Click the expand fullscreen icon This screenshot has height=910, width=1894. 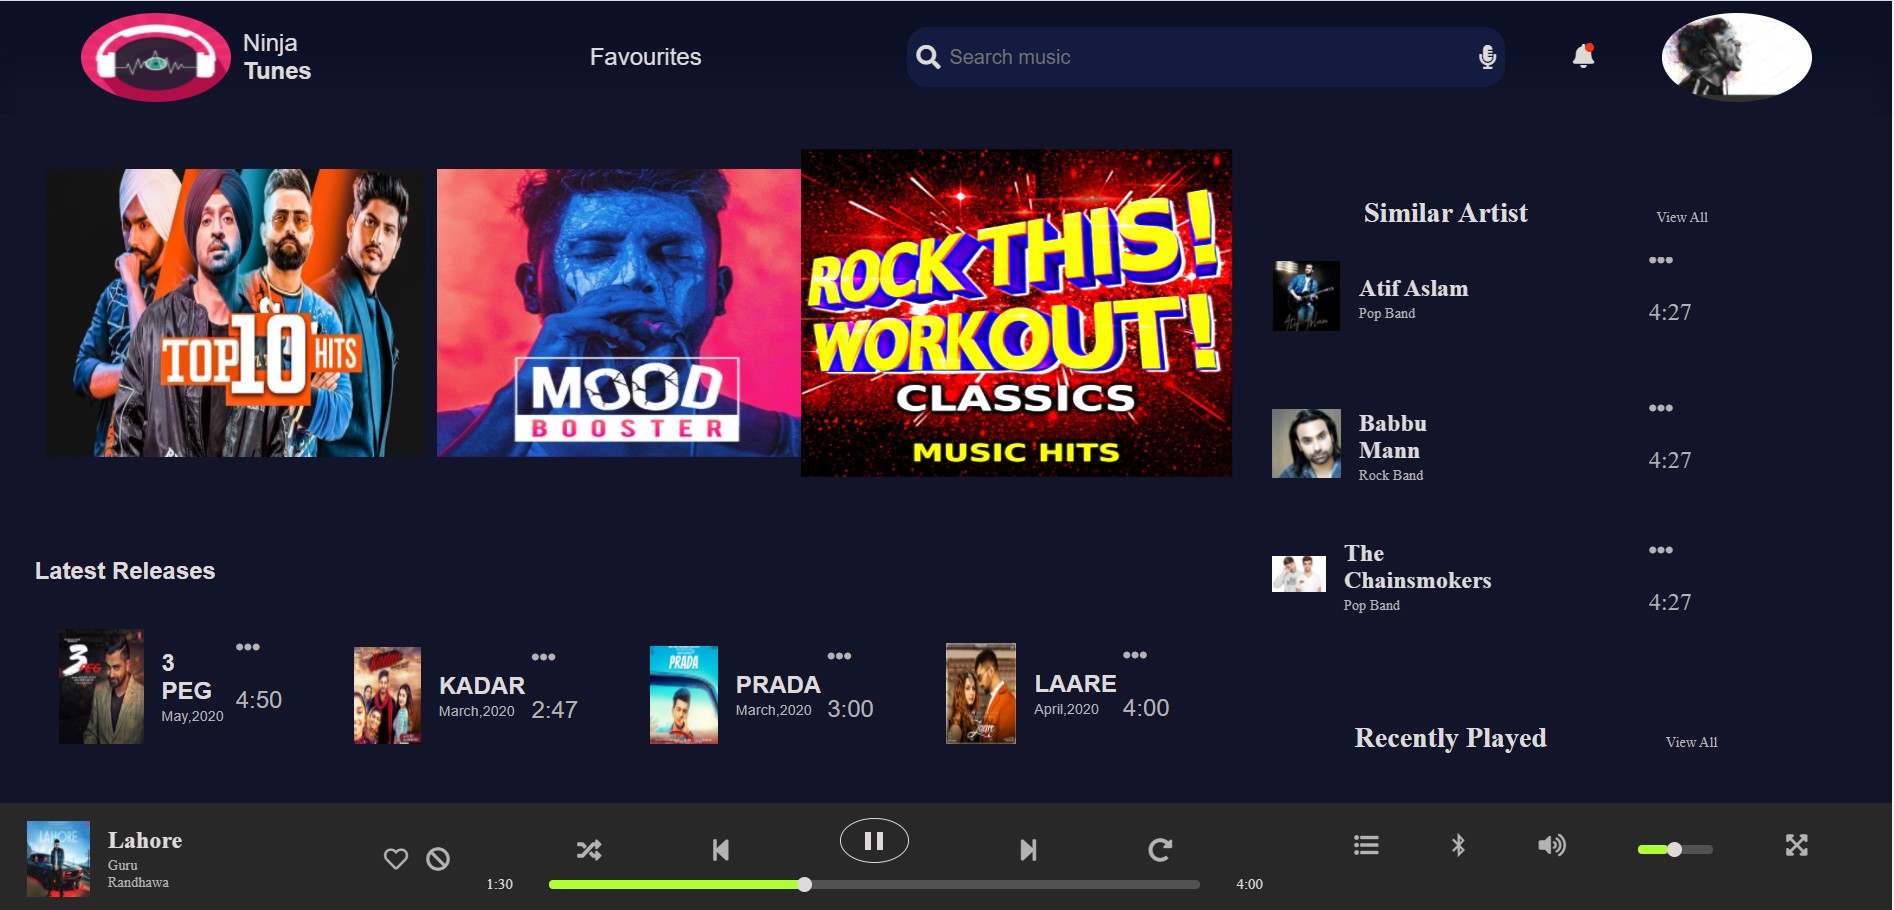click(1797, 845)
